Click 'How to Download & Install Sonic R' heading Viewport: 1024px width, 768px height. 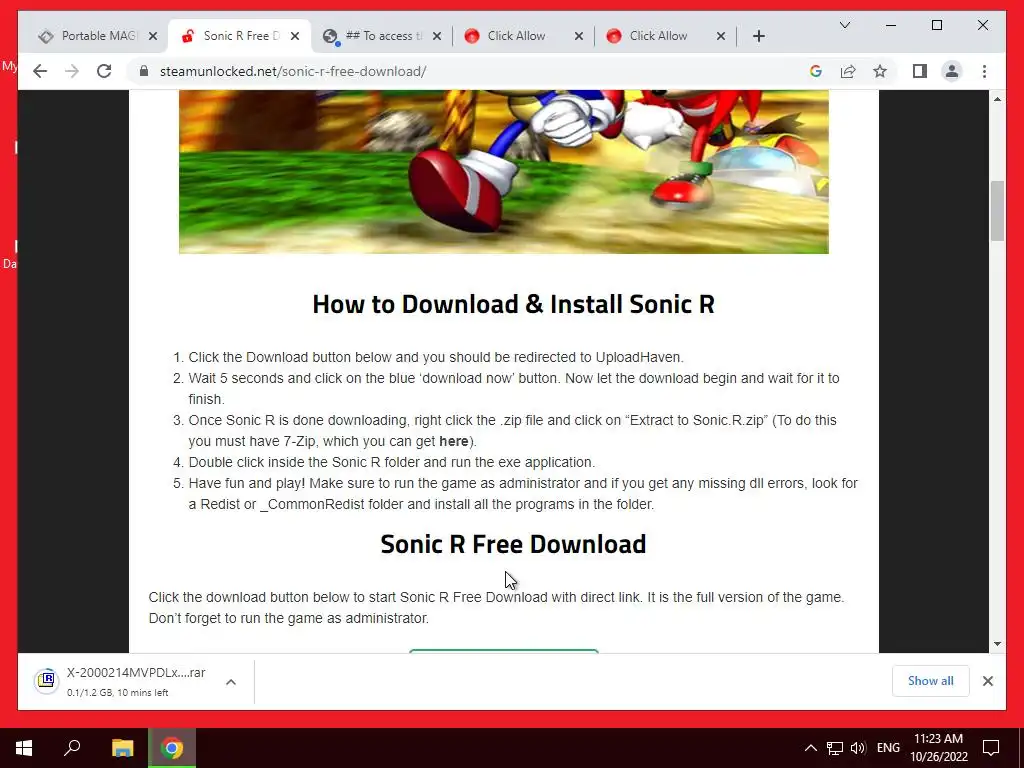[x=513, y=304]
